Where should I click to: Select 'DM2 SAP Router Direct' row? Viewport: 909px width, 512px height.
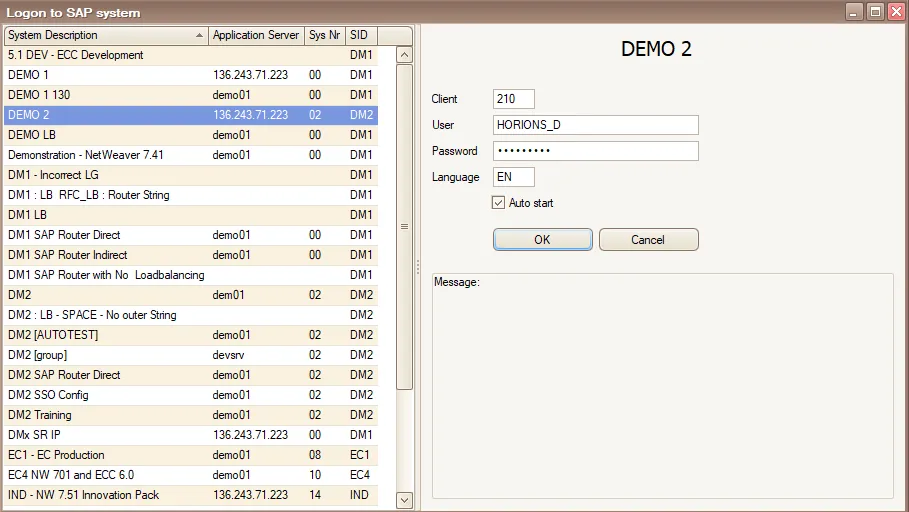click(191, 375)
